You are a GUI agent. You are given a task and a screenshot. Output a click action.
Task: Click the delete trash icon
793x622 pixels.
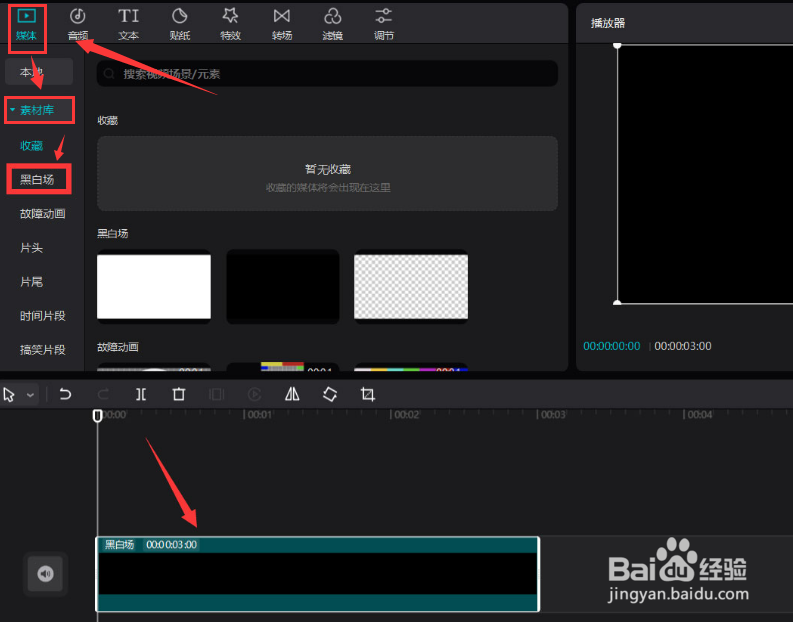tap(179, 394)
